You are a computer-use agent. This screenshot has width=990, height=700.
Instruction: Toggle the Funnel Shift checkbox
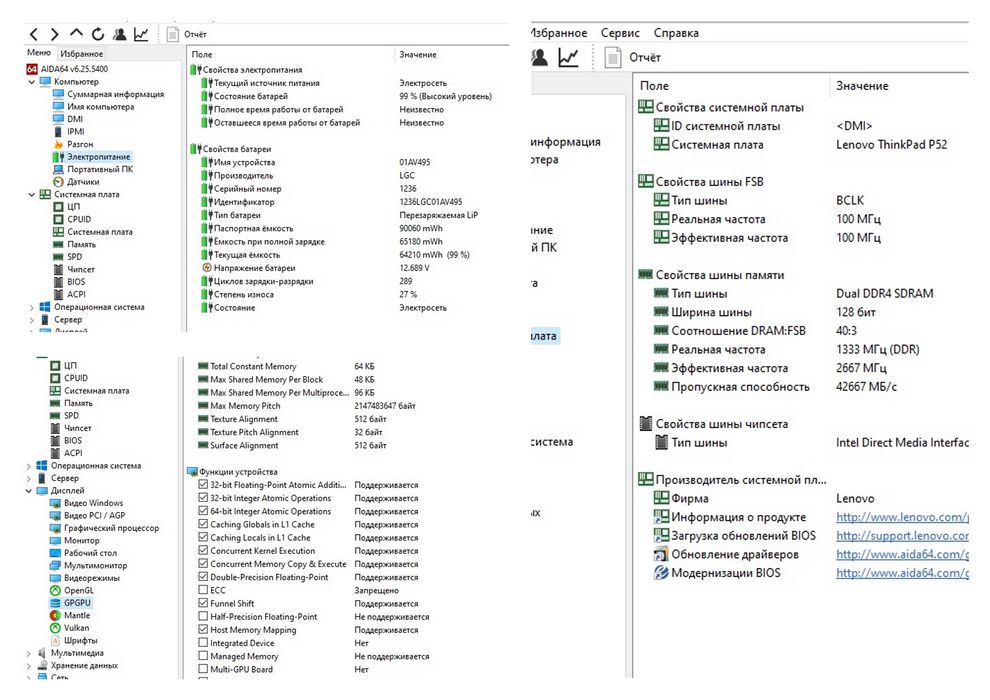click(203, 603)
